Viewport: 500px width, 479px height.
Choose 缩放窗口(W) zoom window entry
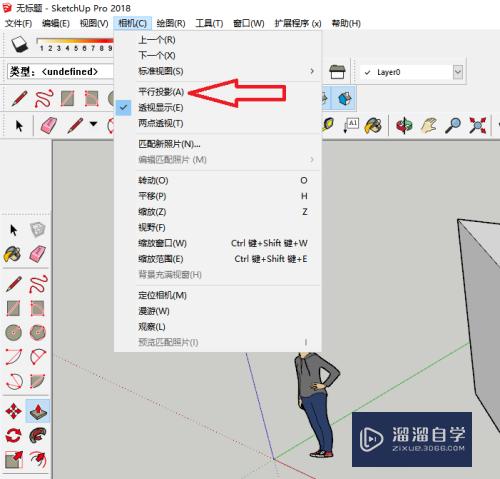218,243
